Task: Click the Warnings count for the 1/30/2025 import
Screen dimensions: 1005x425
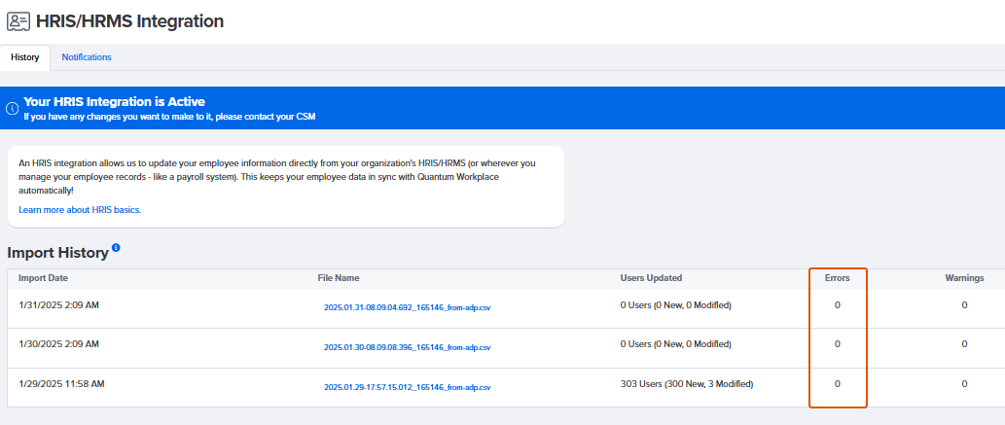Action: 965,344
